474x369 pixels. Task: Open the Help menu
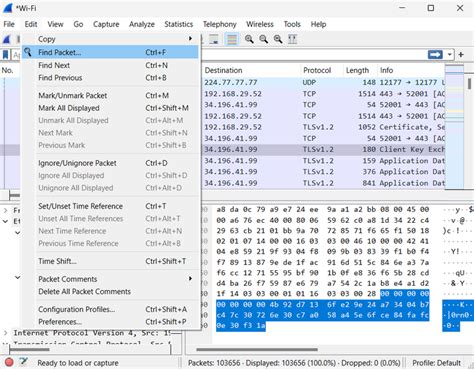click(x=318, y=24)
